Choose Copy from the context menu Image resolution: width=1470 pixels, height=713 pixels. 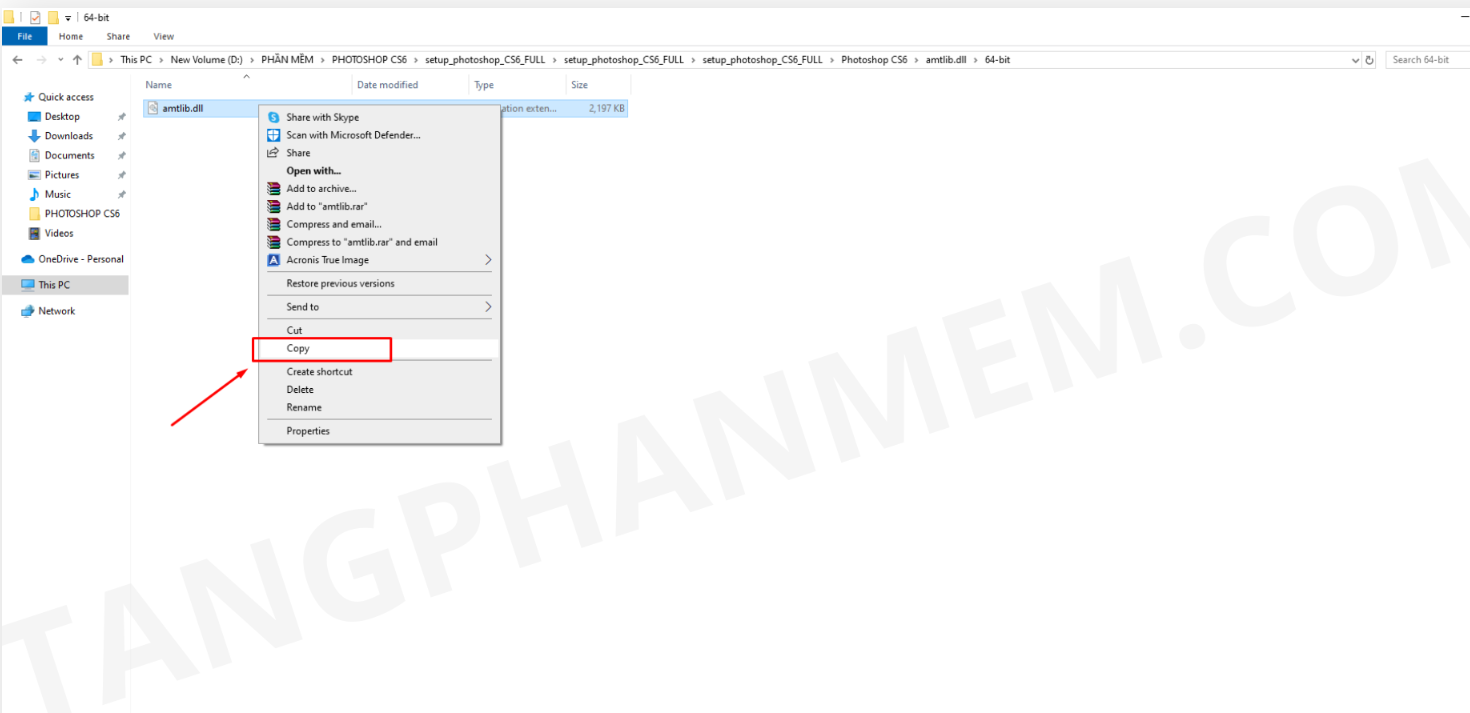298,348
